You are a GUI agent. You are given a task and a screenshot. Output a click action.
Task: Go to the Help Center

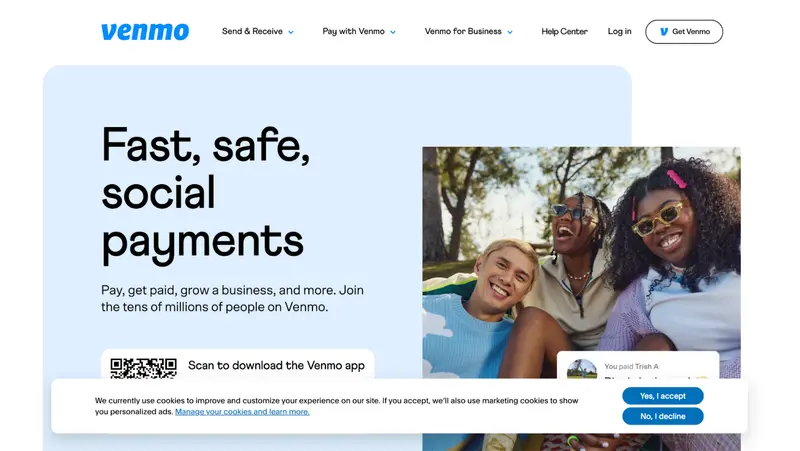click(564, 32)
